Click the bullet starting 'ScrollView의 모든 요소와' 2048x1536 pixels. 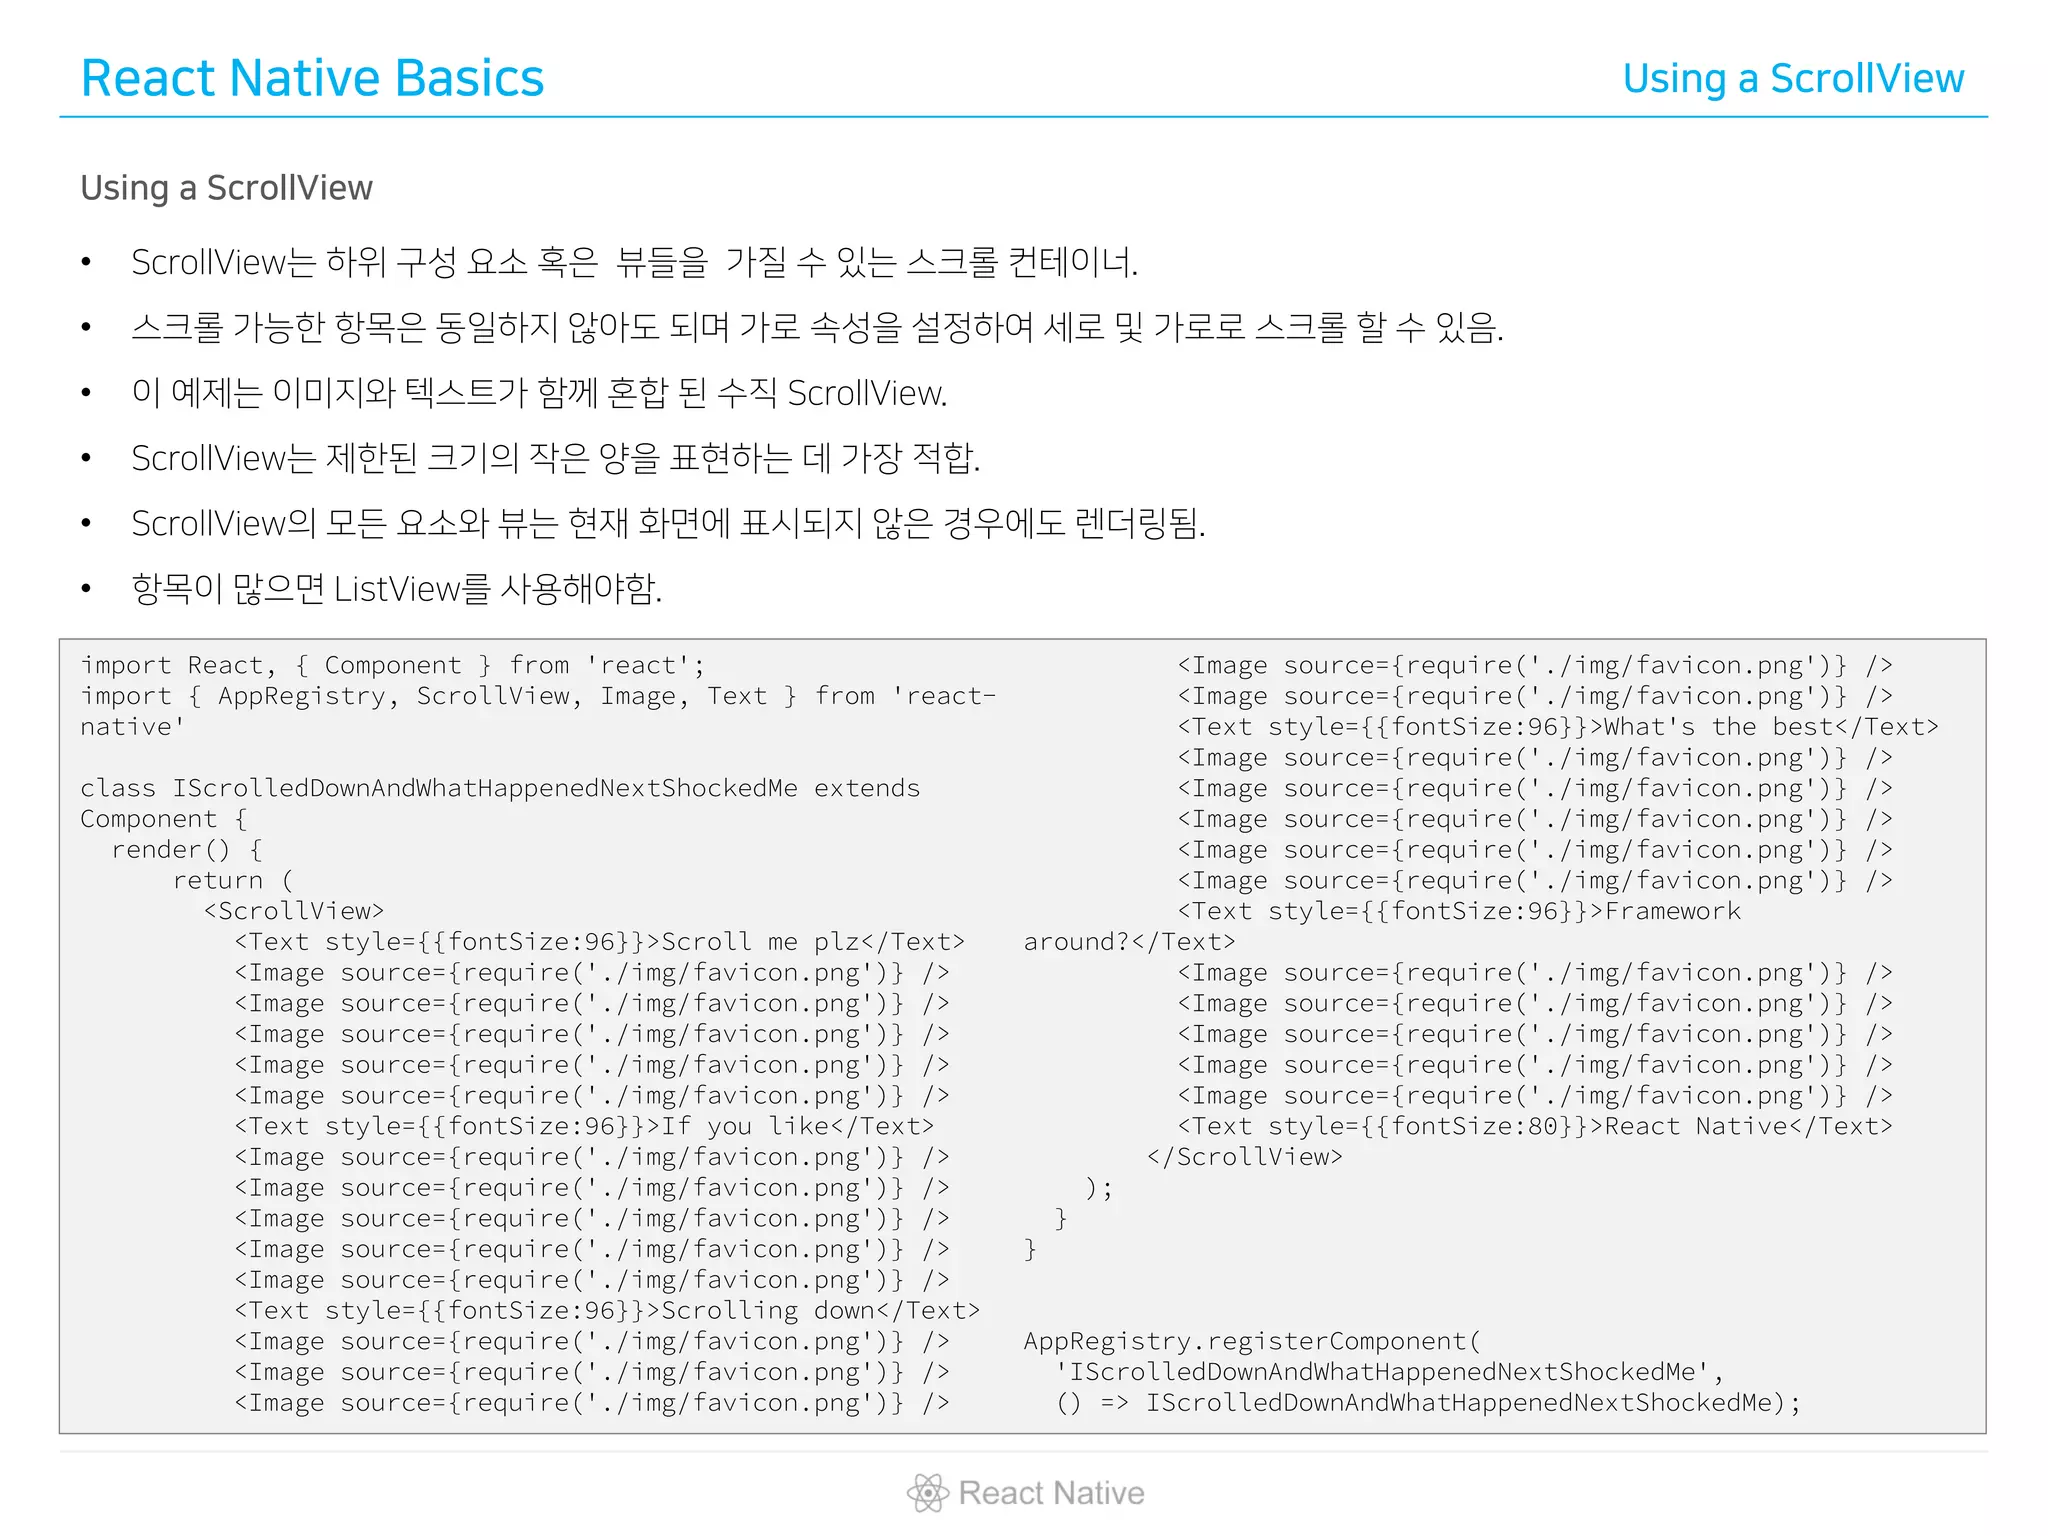[668, 523]
